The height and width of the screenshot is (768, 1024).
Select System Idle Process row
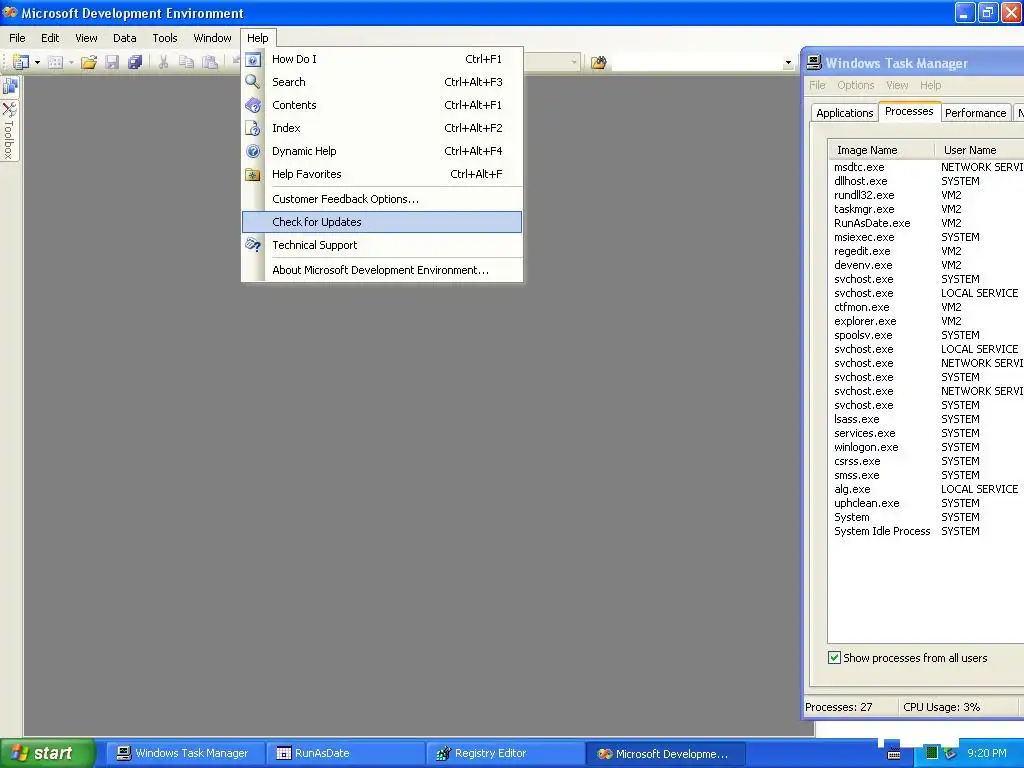(x=926, y=532)
